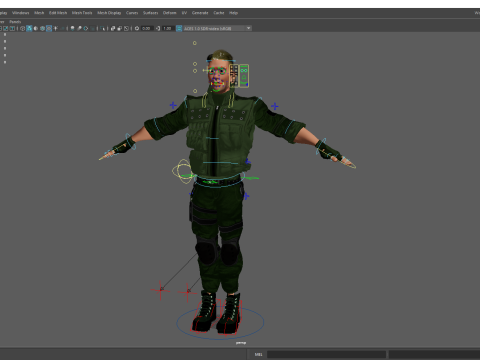Viewport: 480px width, 360px height.
Task: Select the blue ground circle master control
Action: click(220, 322)
